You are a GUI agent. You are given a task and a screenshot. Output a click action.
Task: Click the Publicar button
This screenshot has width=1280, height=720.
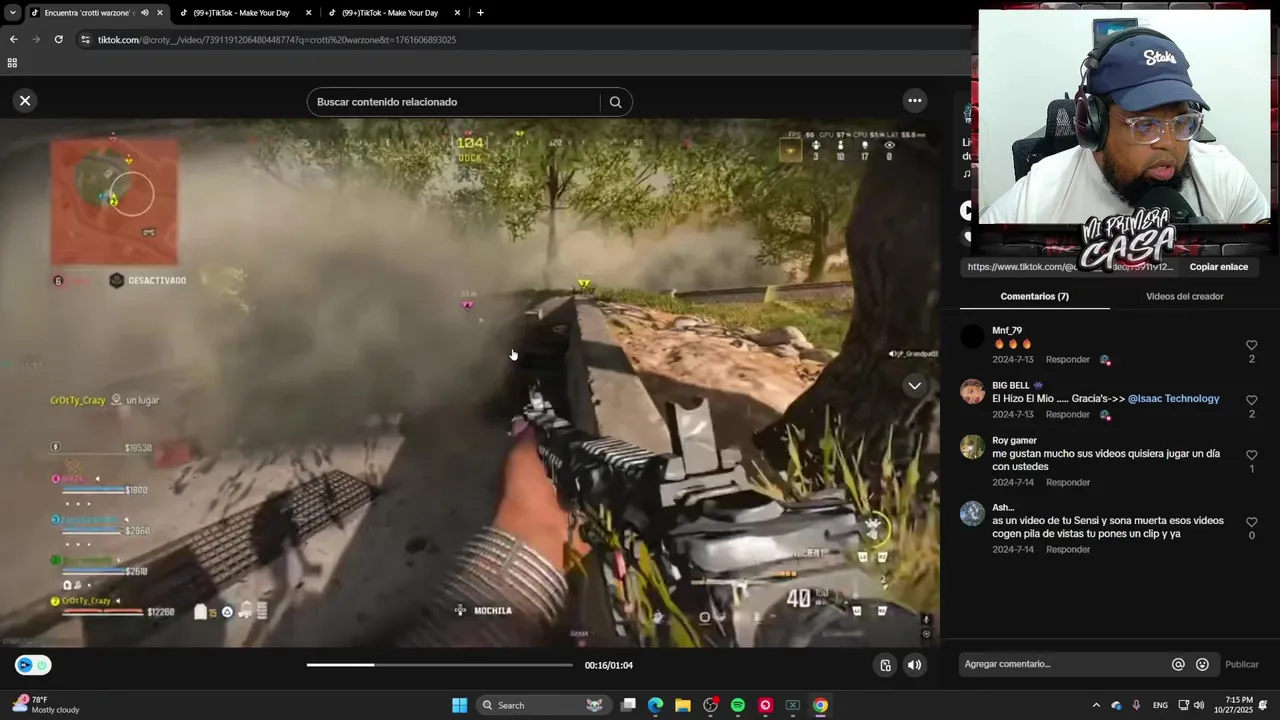[x=1242, y=664]
